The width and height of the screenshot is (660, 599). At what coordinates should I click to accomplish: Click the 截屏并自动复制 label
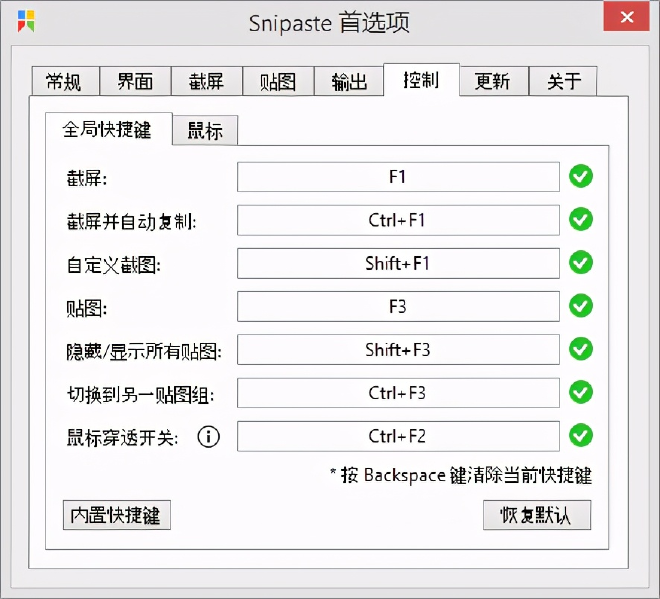tap(131, 221)
